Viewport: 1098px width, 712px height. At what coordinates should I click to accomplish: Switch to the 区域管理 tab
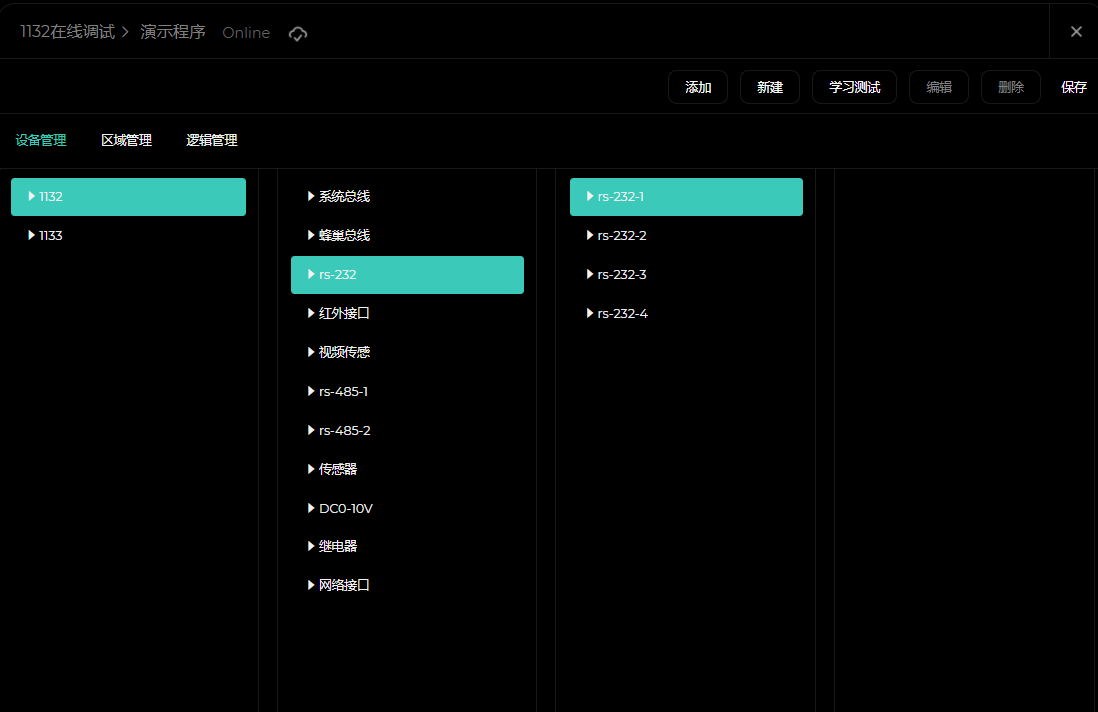pos(126,140)
